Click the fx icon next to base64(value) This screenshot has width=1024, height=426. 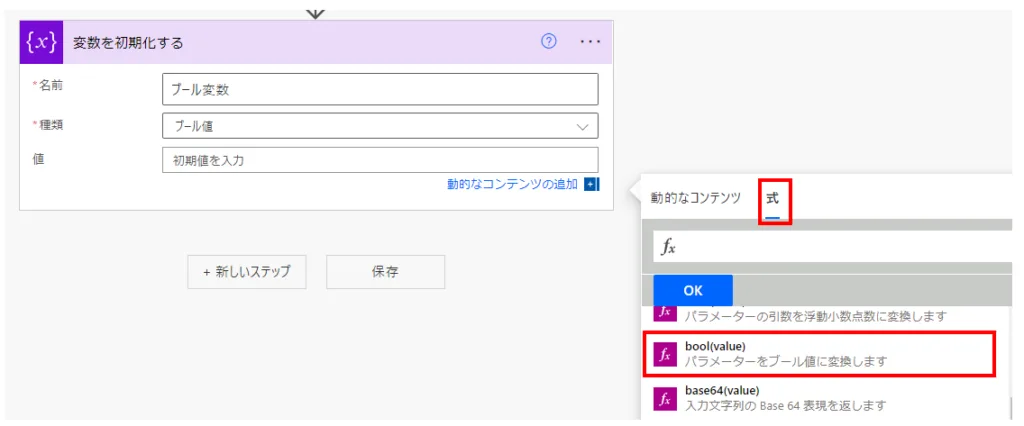tap(665, 398)
